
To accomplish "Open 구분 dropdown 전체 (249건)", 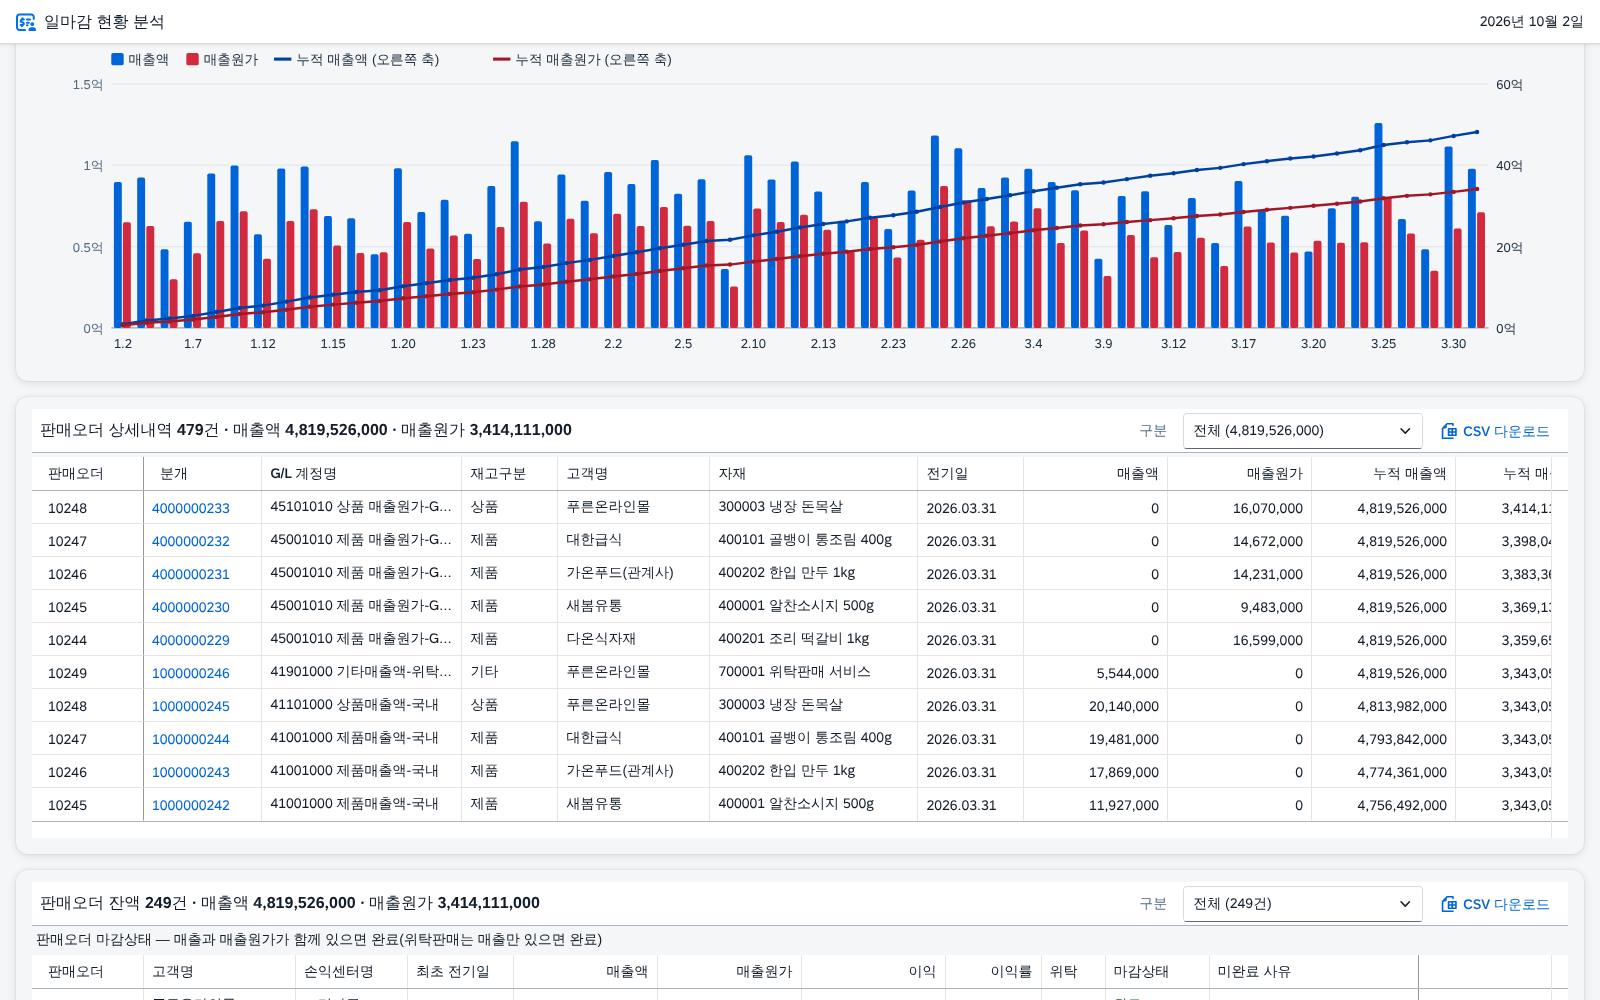I will pos(1302,904).
